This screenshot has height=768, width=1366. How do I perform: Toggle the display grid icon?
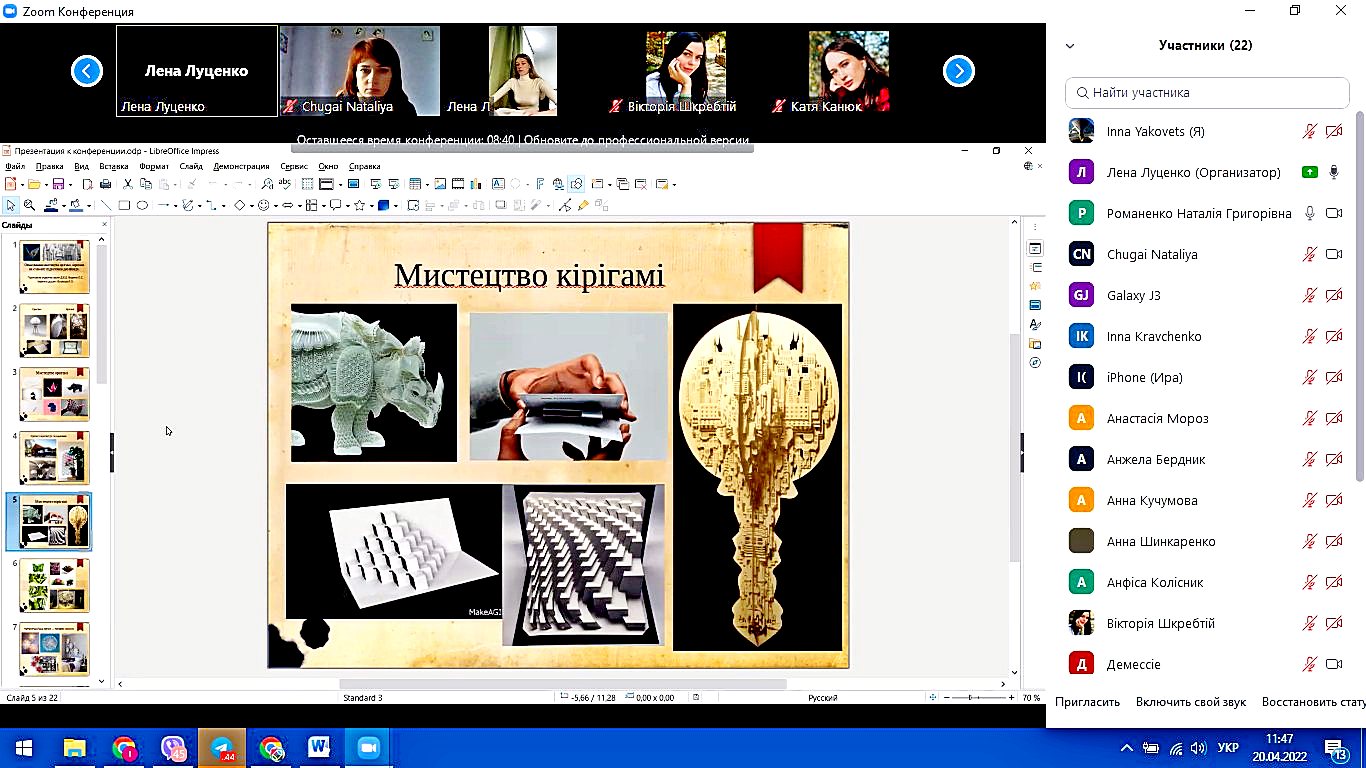(307, 185)
